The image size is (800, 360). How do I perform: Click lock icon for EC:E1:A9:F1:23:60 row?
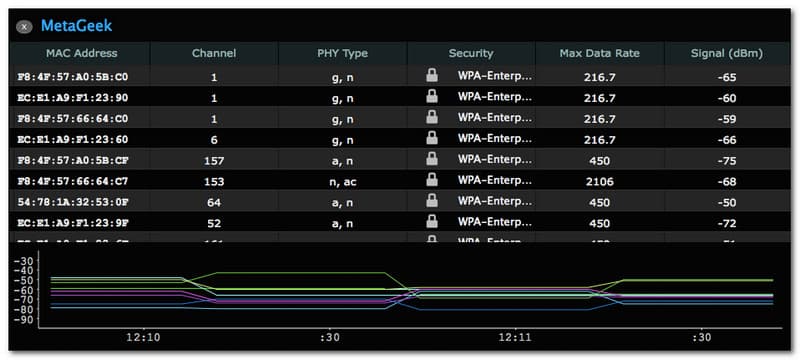pyautogui.click(x=432, y=139)
